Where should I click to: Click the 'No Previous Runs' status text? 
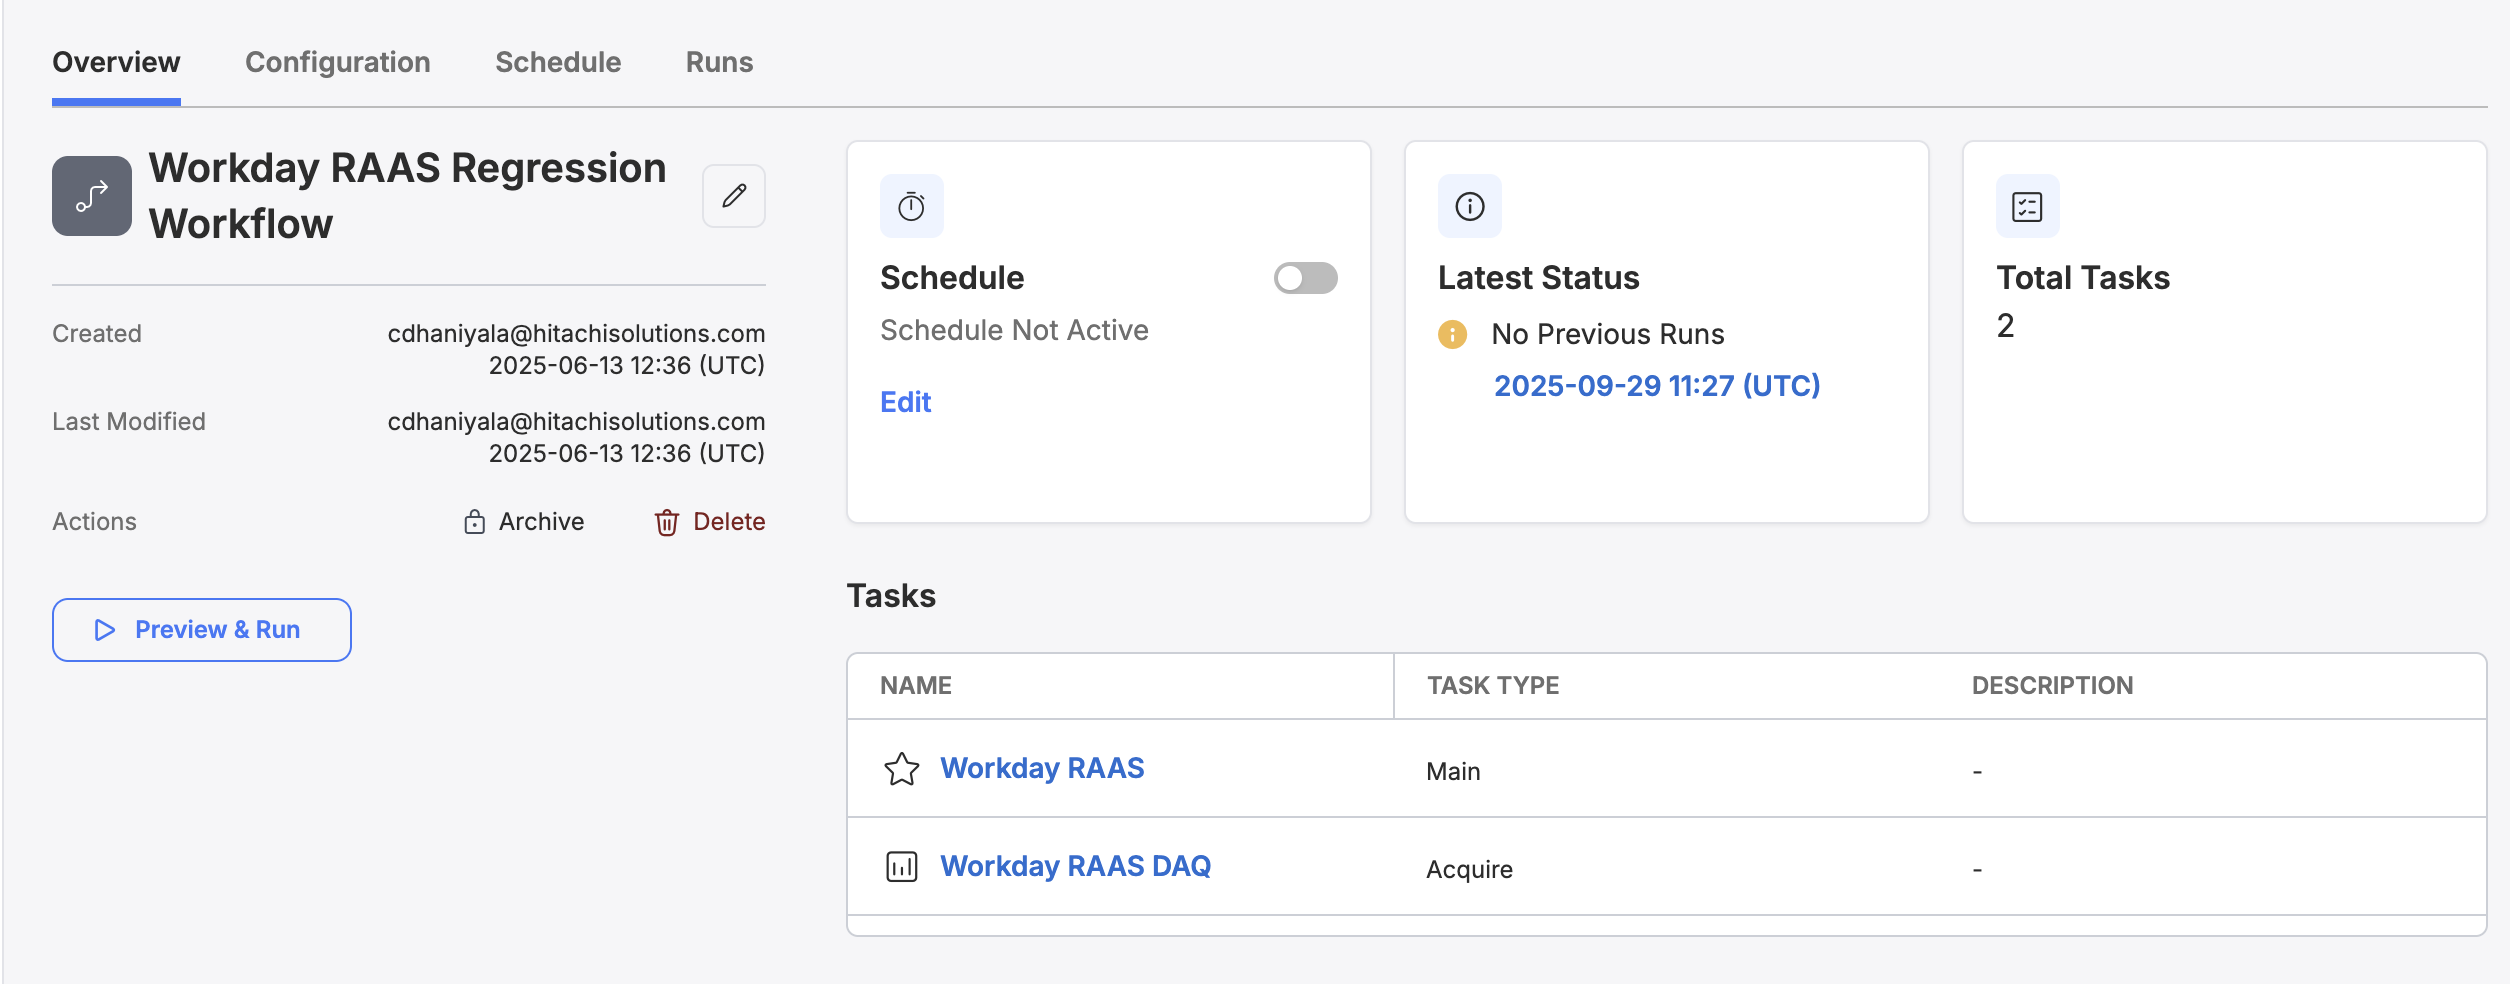click(x=1608, y=334)
